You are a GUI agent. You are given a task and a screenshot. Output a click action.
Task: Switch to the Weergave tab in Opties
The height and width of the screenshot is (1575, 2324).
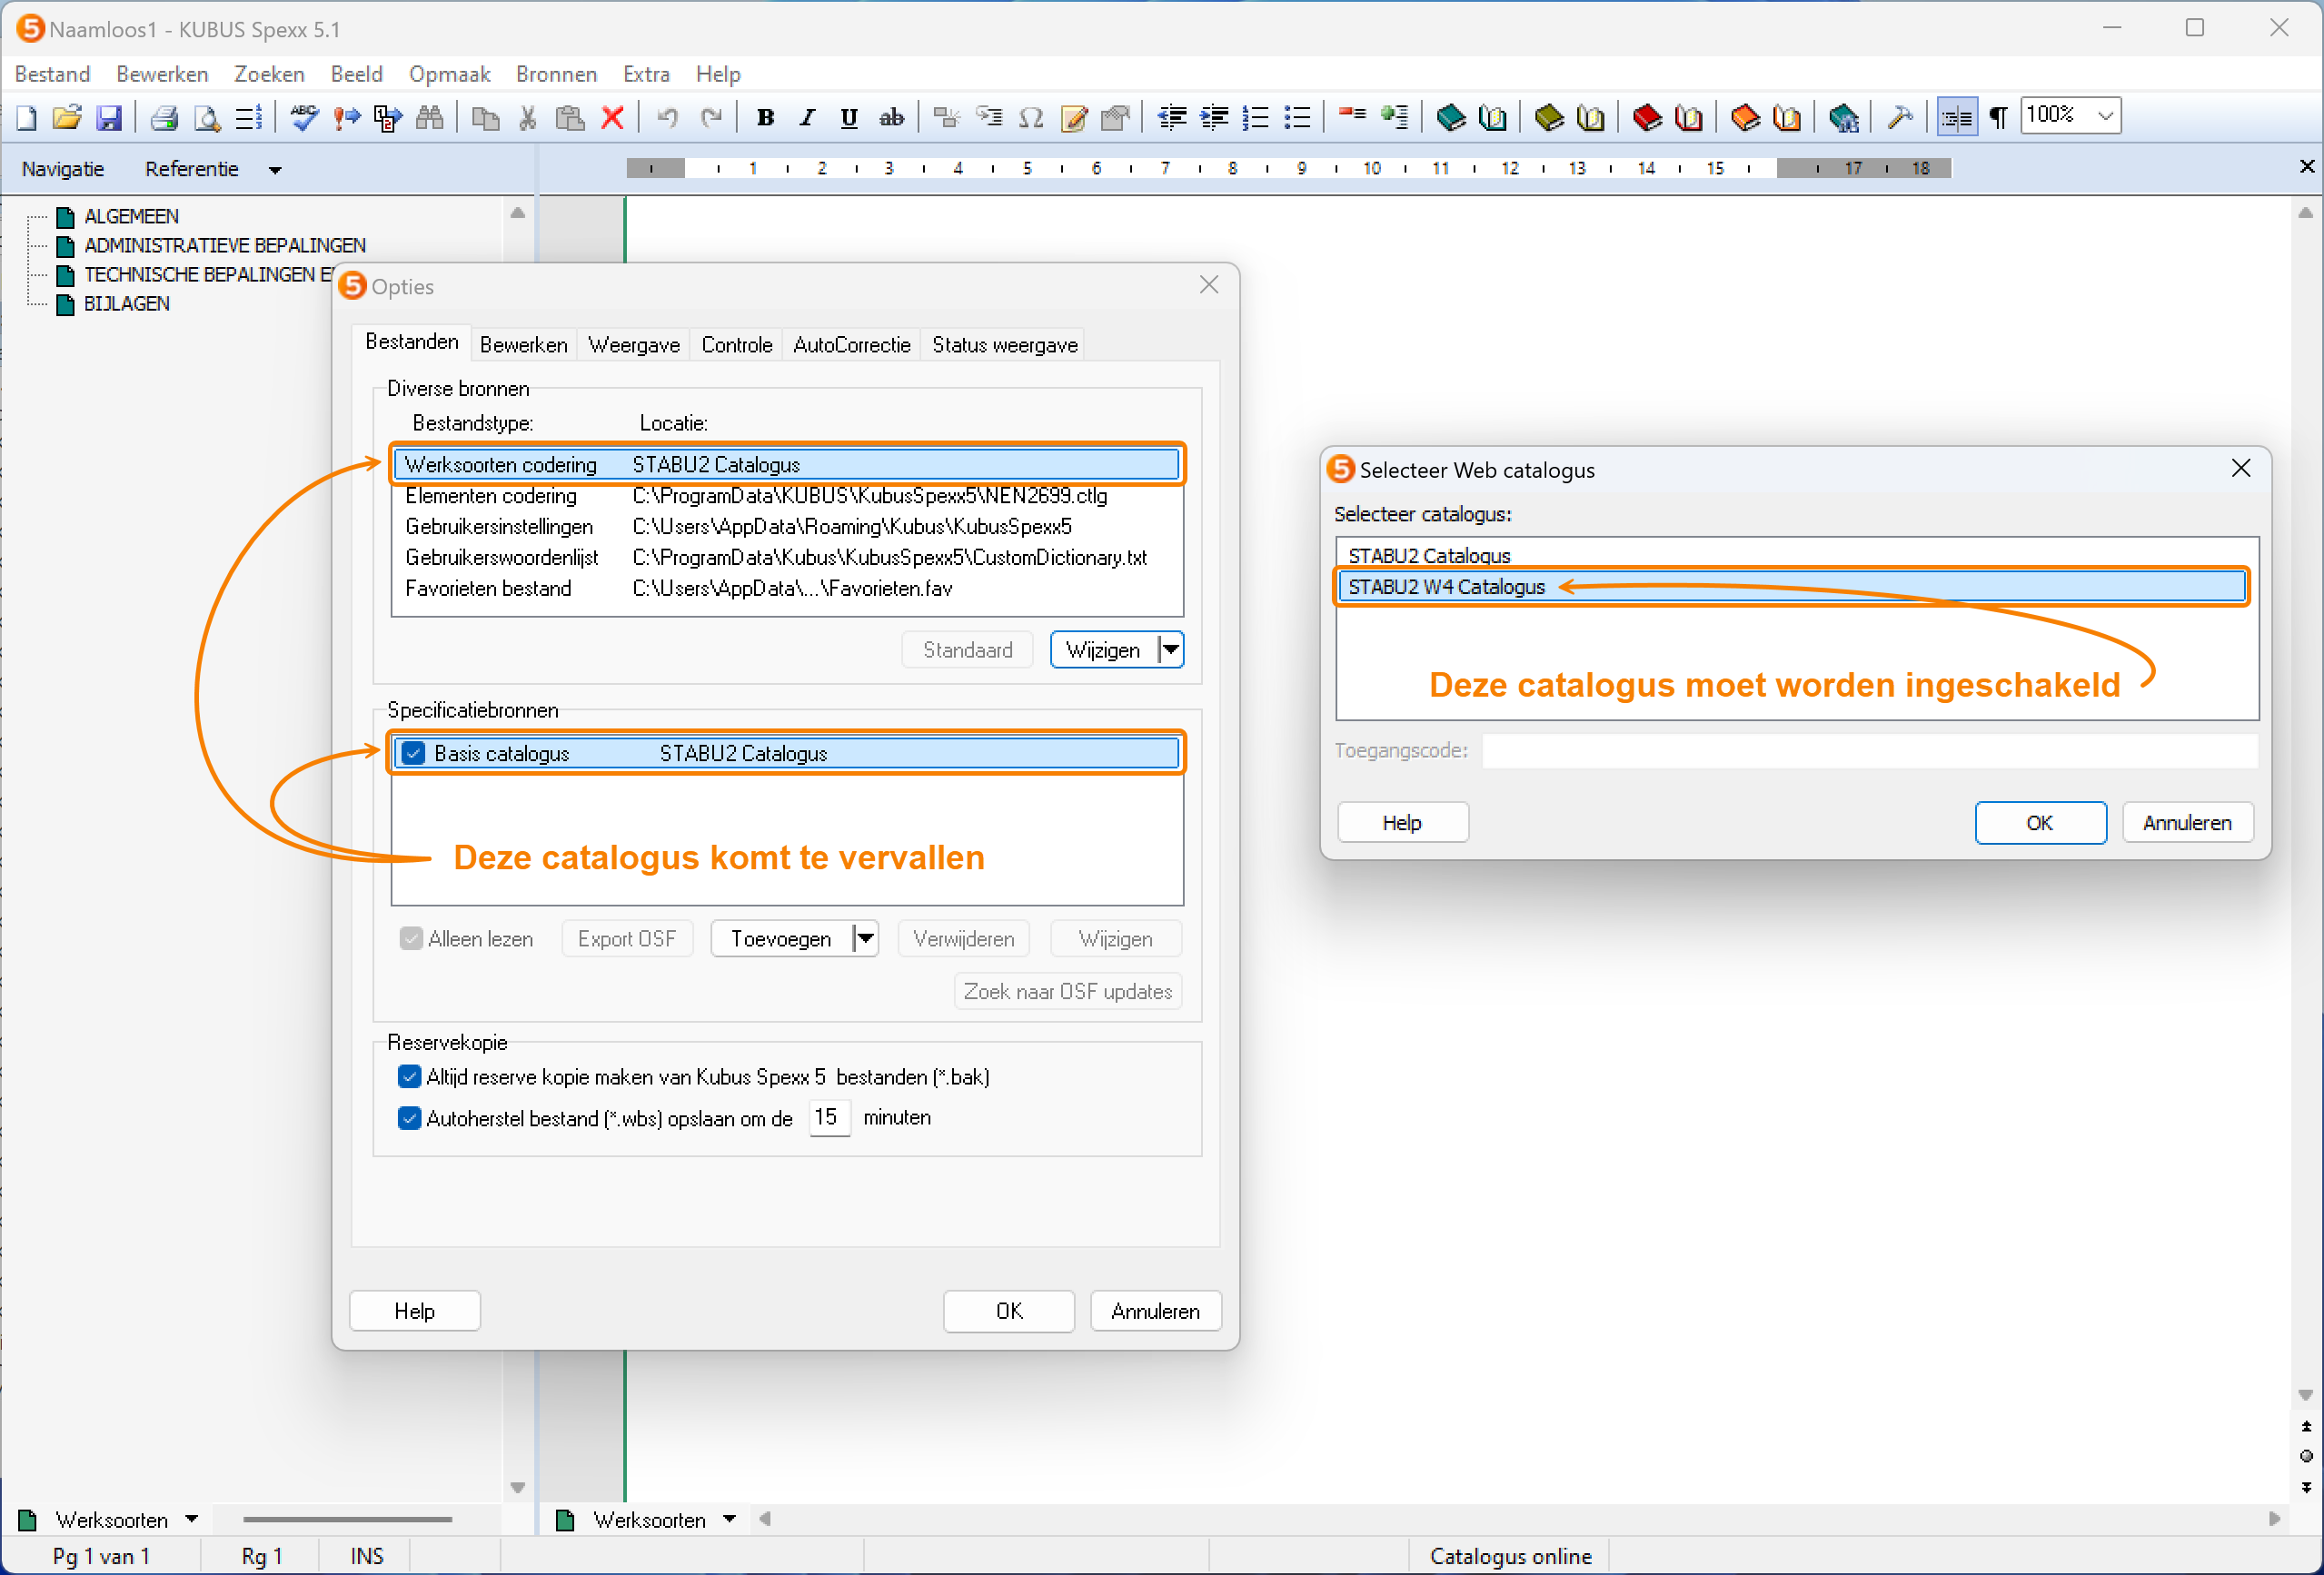pos(634,345)
